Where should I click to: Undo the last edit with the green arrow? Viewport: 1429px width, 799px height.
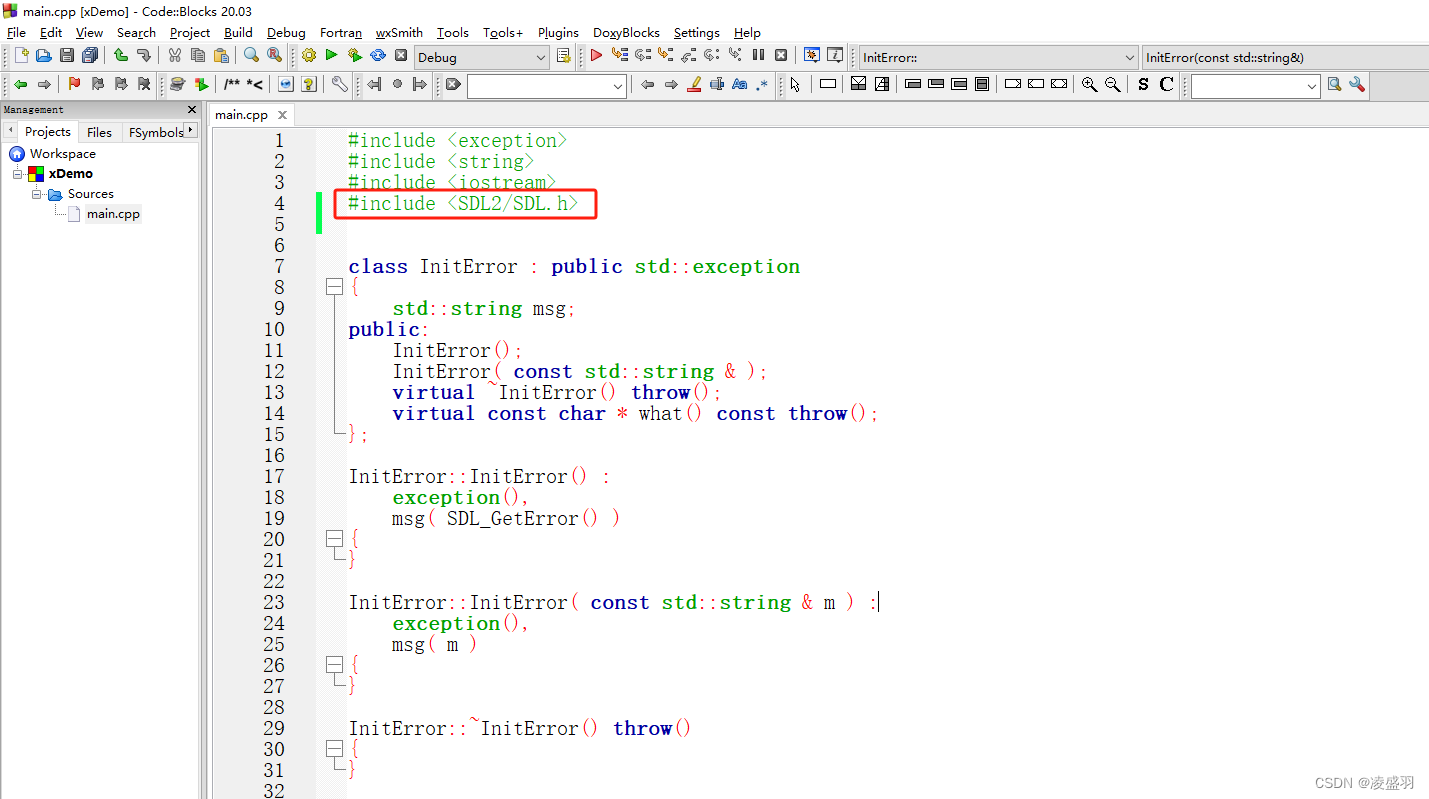pyautogui.click(x=121, y=56)
